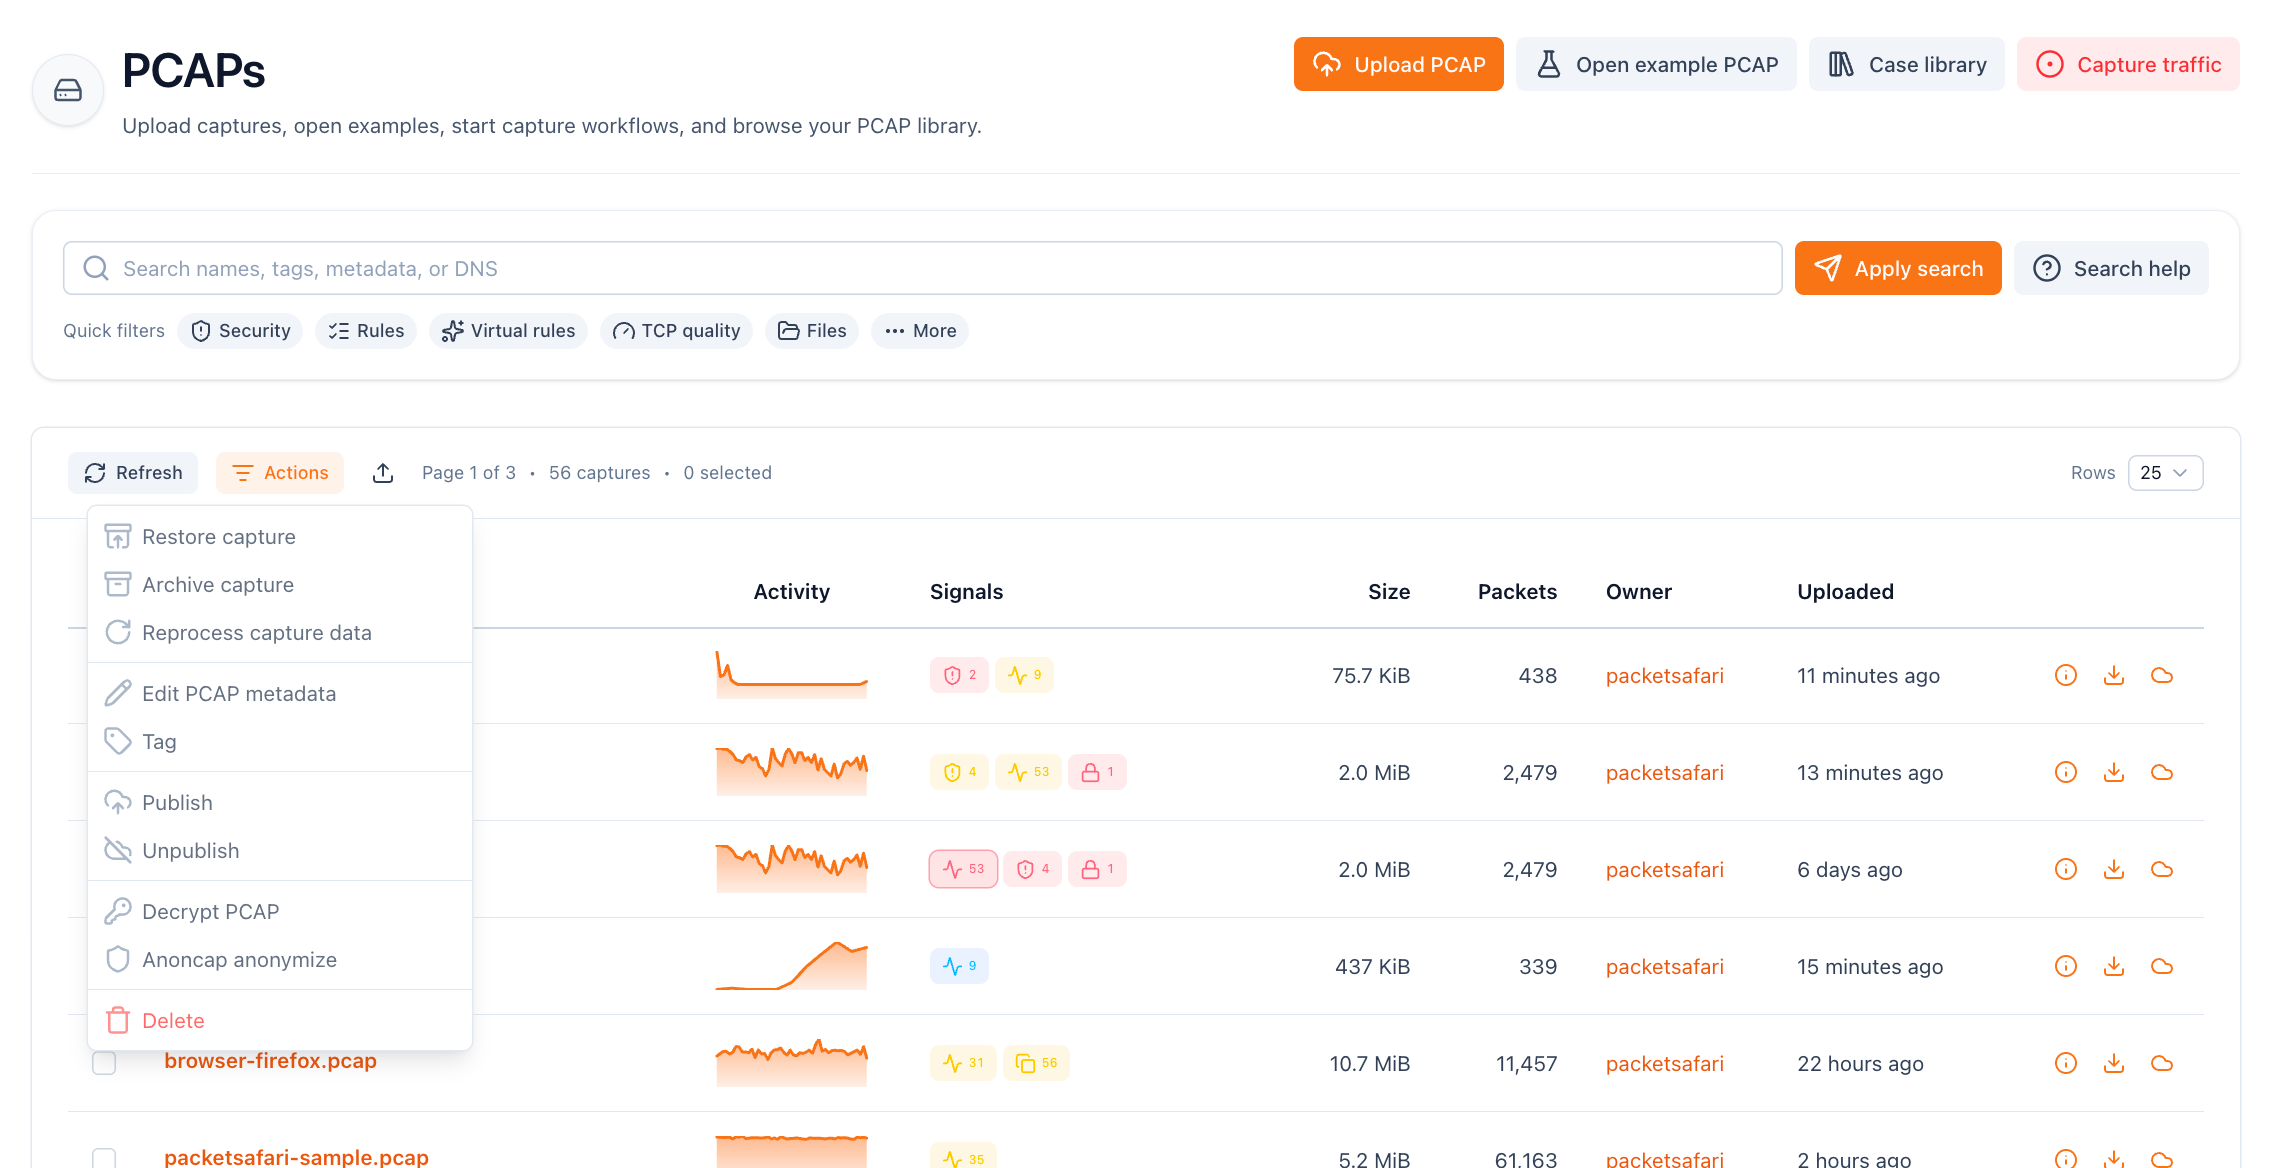Select Edit PCAP metadata
This screenshot has width=2274, height=1168.
[280, 694]
